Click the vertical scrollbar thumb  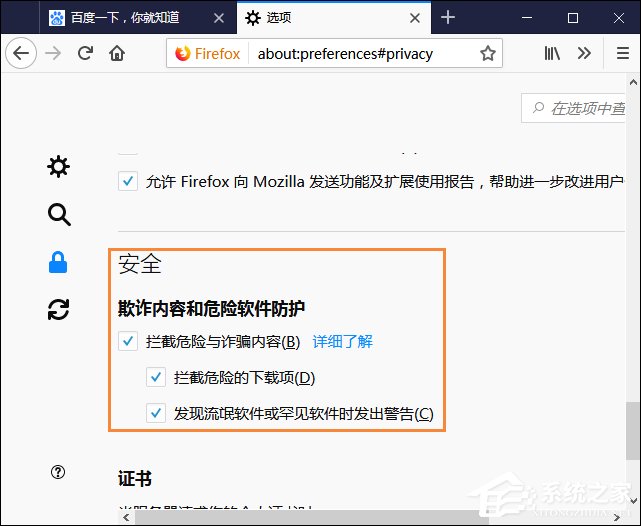633,431
